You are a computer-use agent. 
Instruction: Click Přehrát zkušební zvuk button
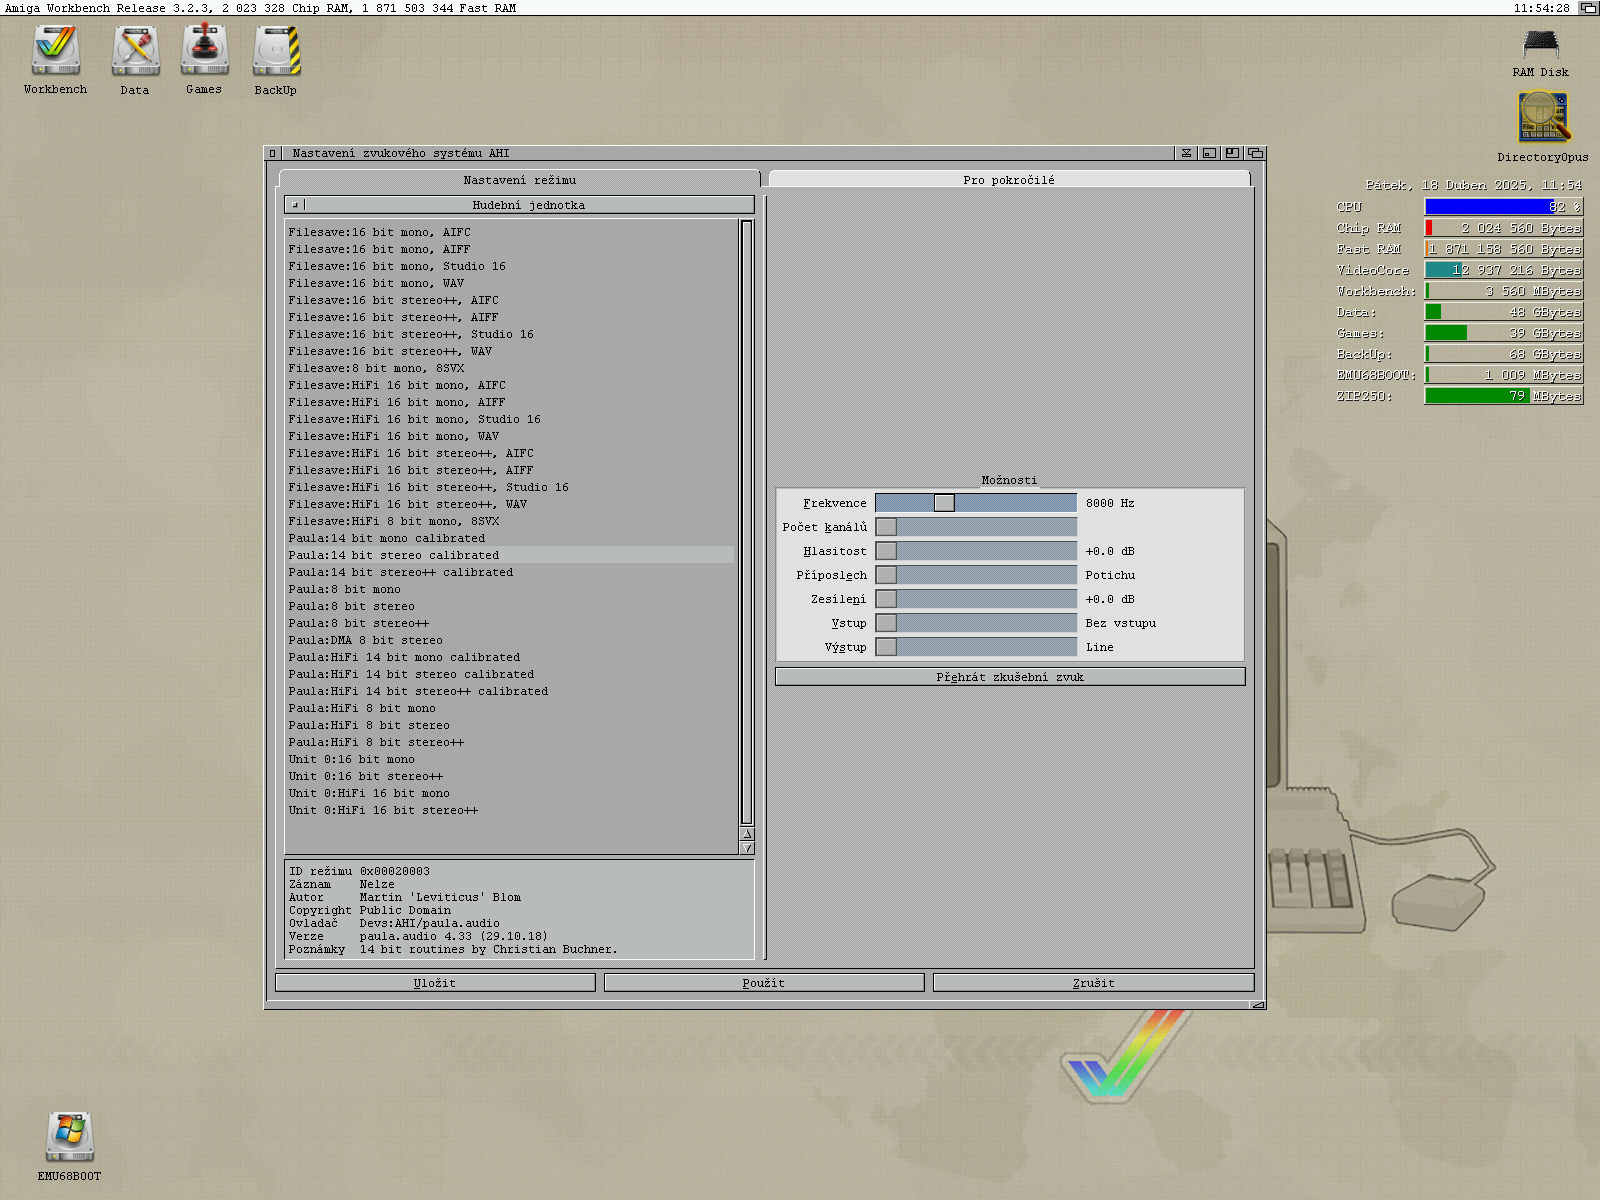1009,677
